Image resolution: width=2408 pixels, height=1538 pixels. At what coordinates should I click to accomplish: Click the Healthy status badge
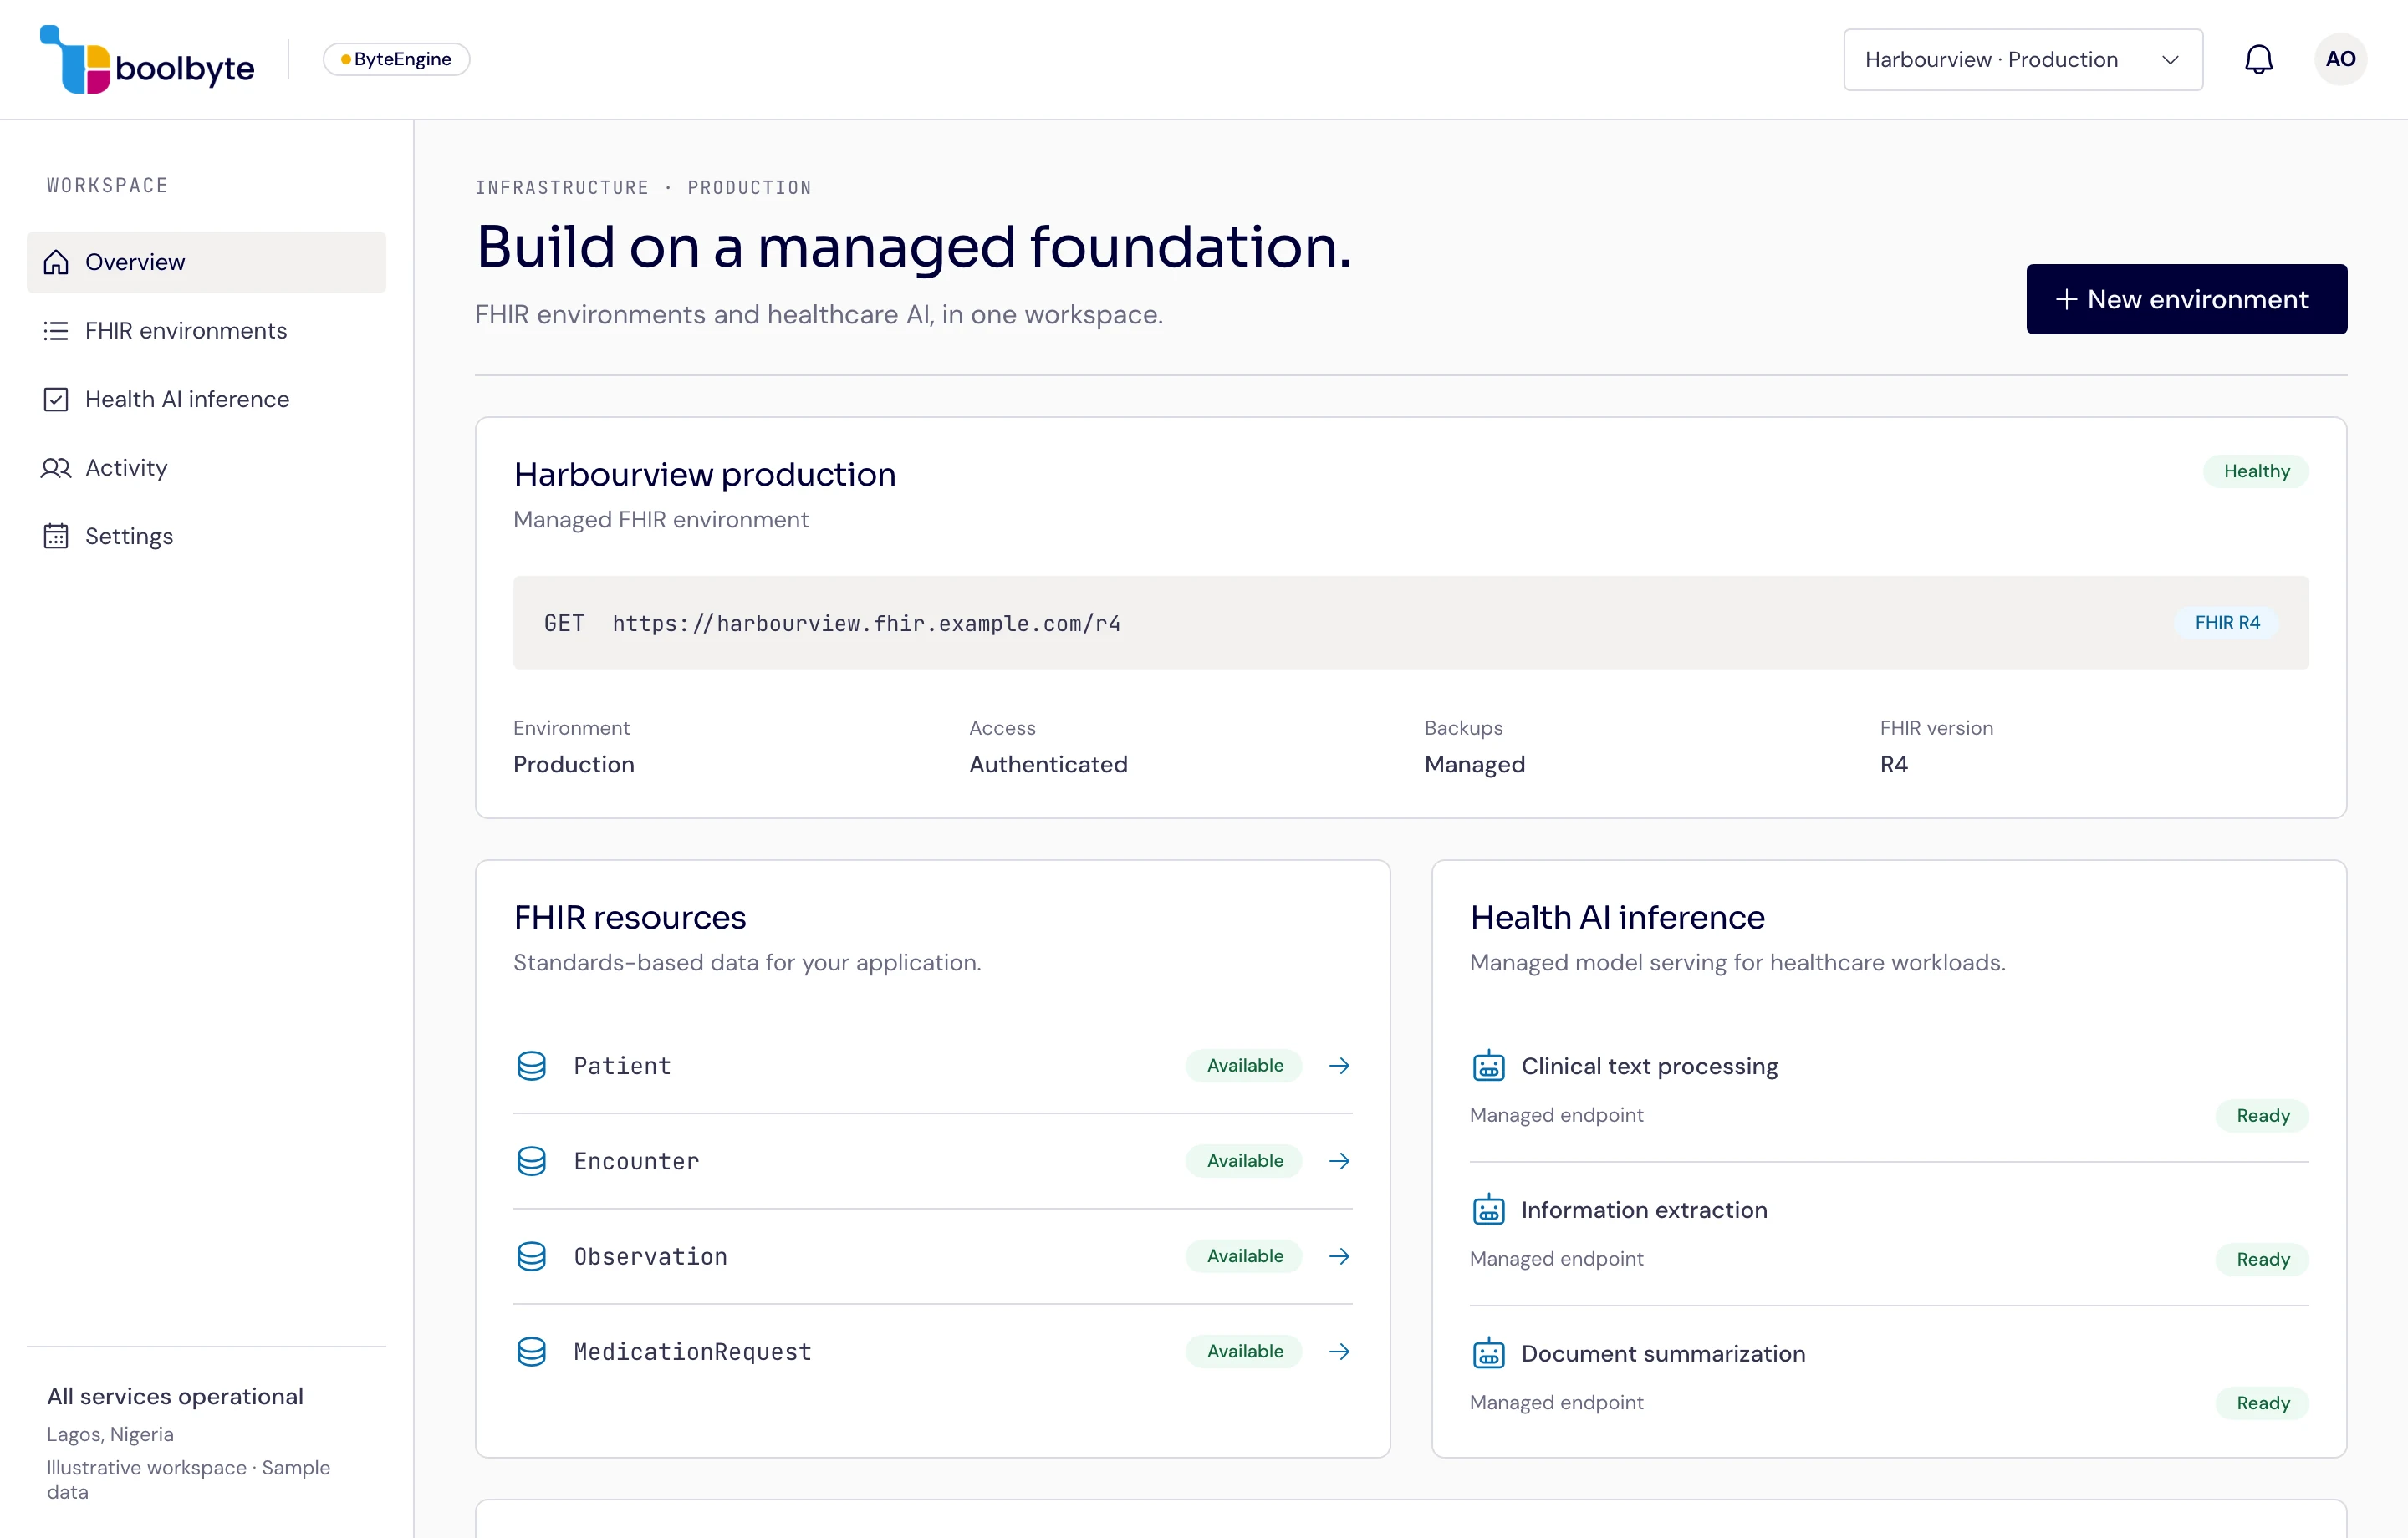[x=2256, y=471]
